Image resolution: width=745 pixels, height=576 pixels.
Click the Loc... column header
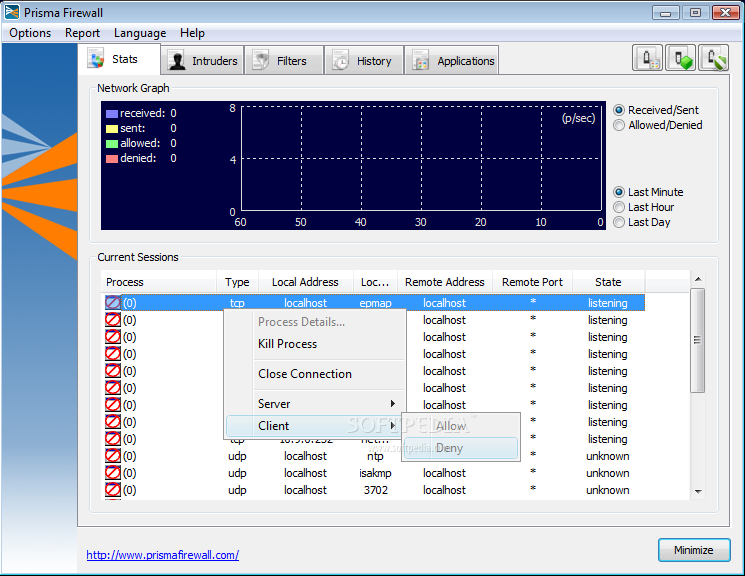coord(375,282)
